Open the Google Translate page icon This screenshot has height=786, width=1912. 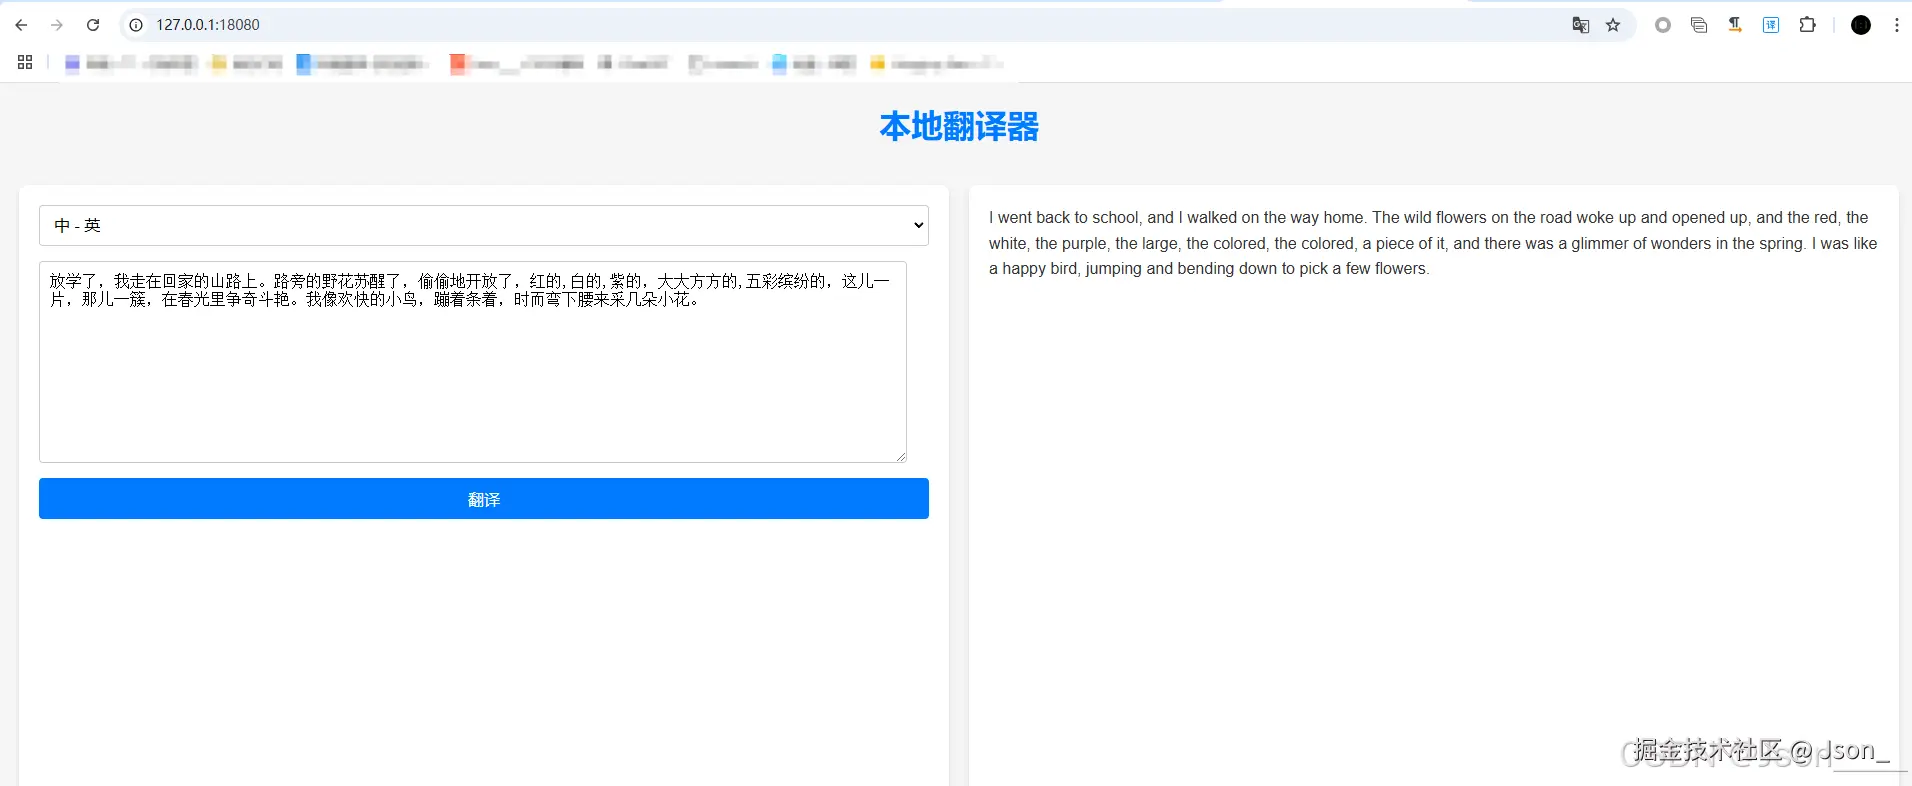click(1581, 25)
